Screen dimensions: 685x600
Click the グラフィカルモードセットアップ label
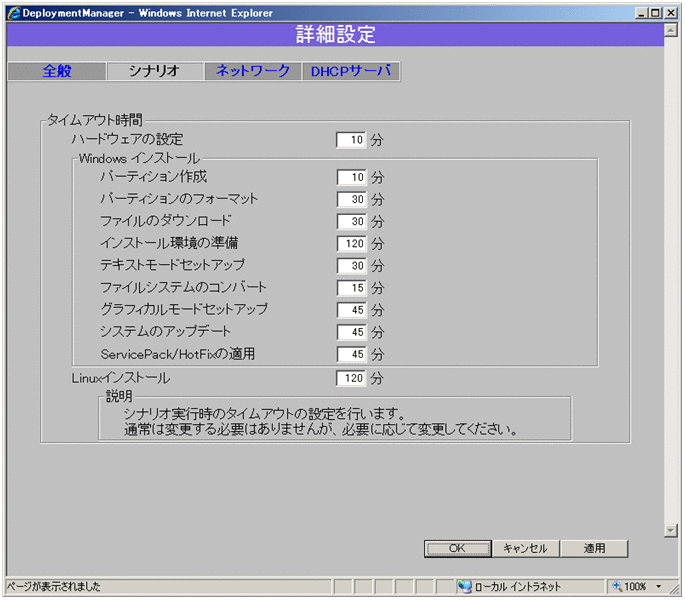point(184,309)
